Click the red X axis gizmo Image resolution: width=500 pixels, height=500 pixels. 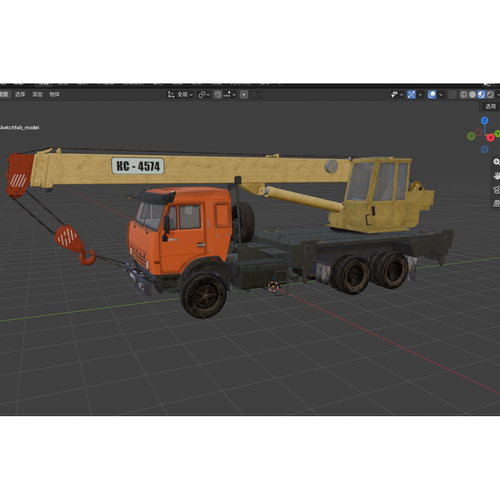(x=490, y=137)
